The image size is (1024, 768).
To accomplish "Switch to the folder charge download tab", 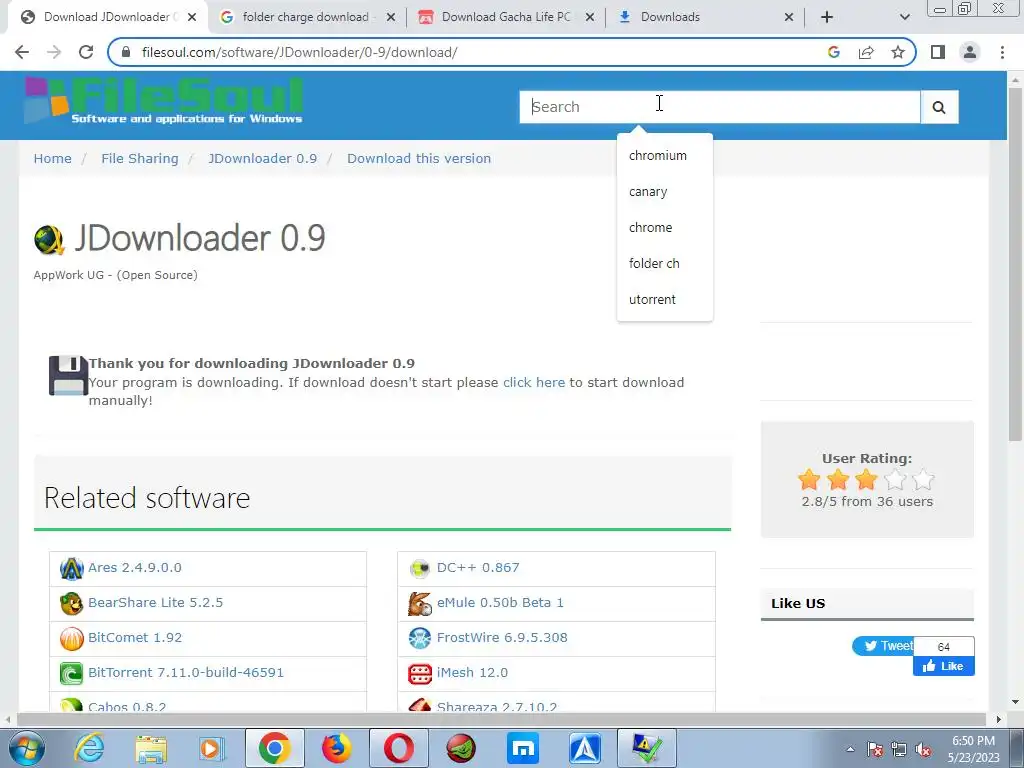I will (x=306, y=17).
